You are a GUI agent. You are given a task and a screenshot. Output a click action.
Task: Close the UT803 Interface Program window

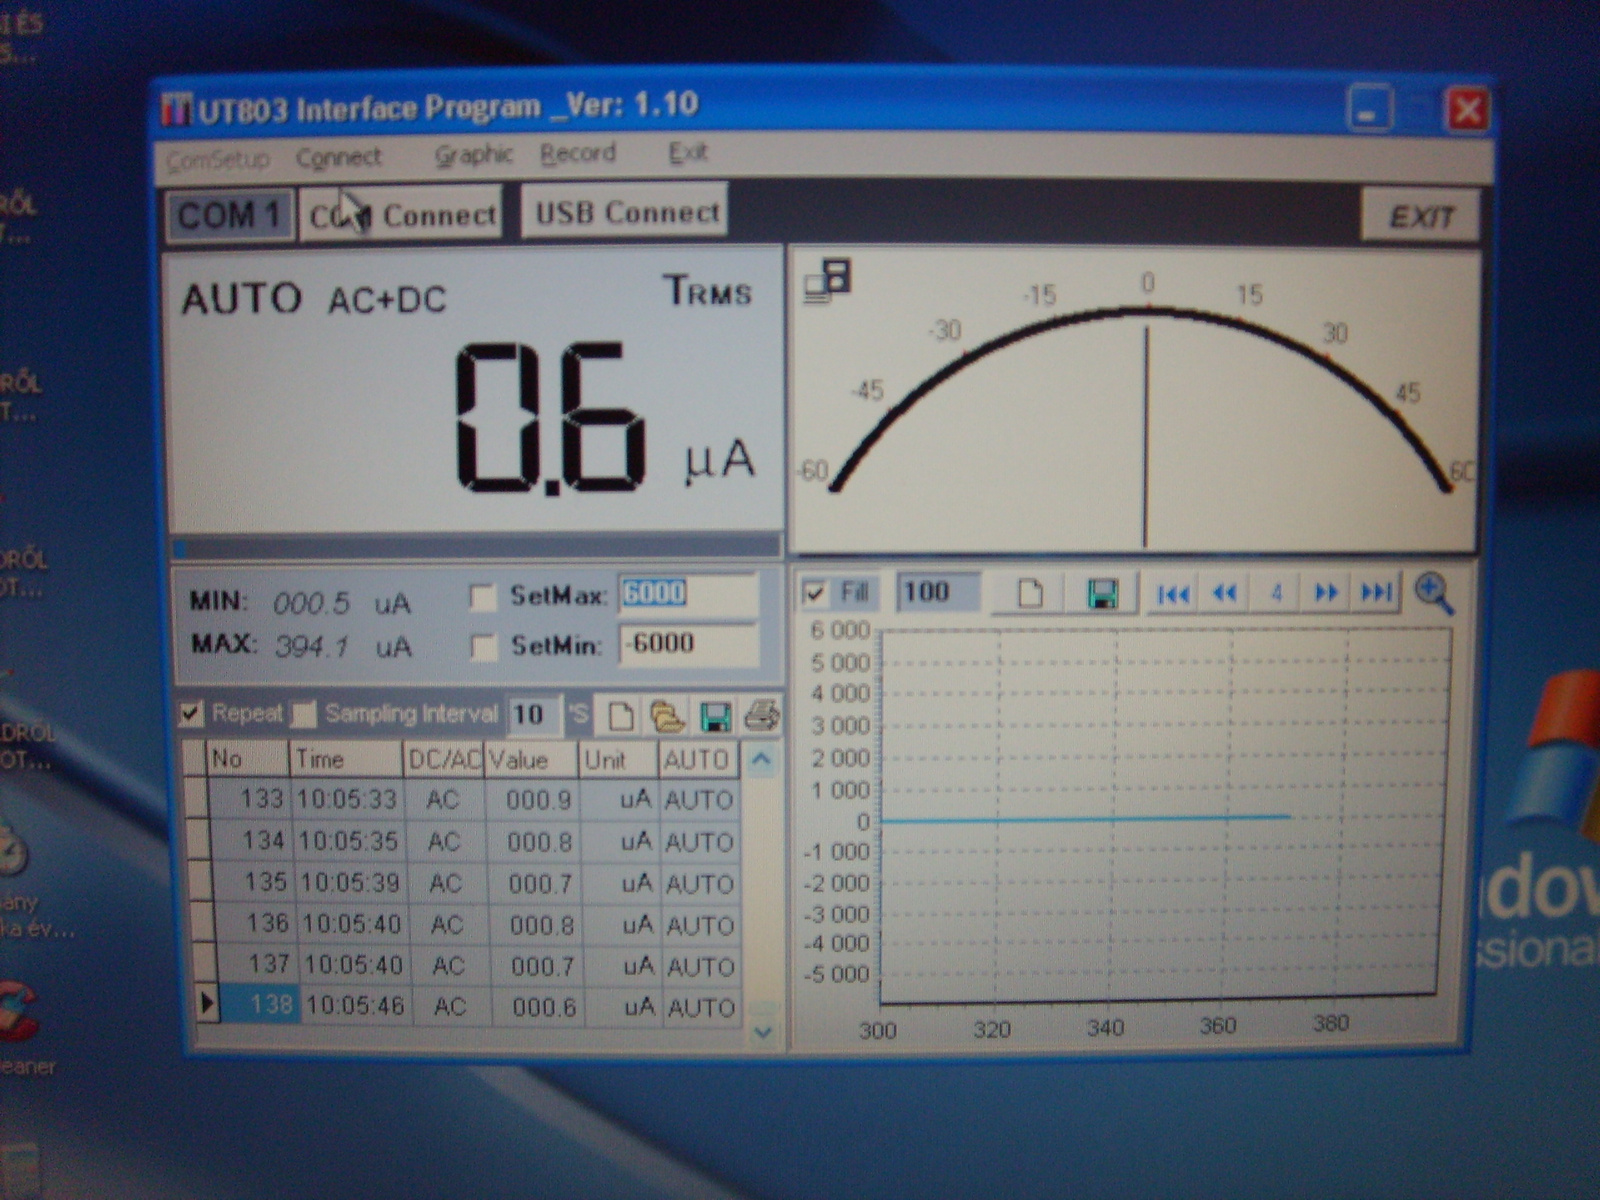point(1467,110)
